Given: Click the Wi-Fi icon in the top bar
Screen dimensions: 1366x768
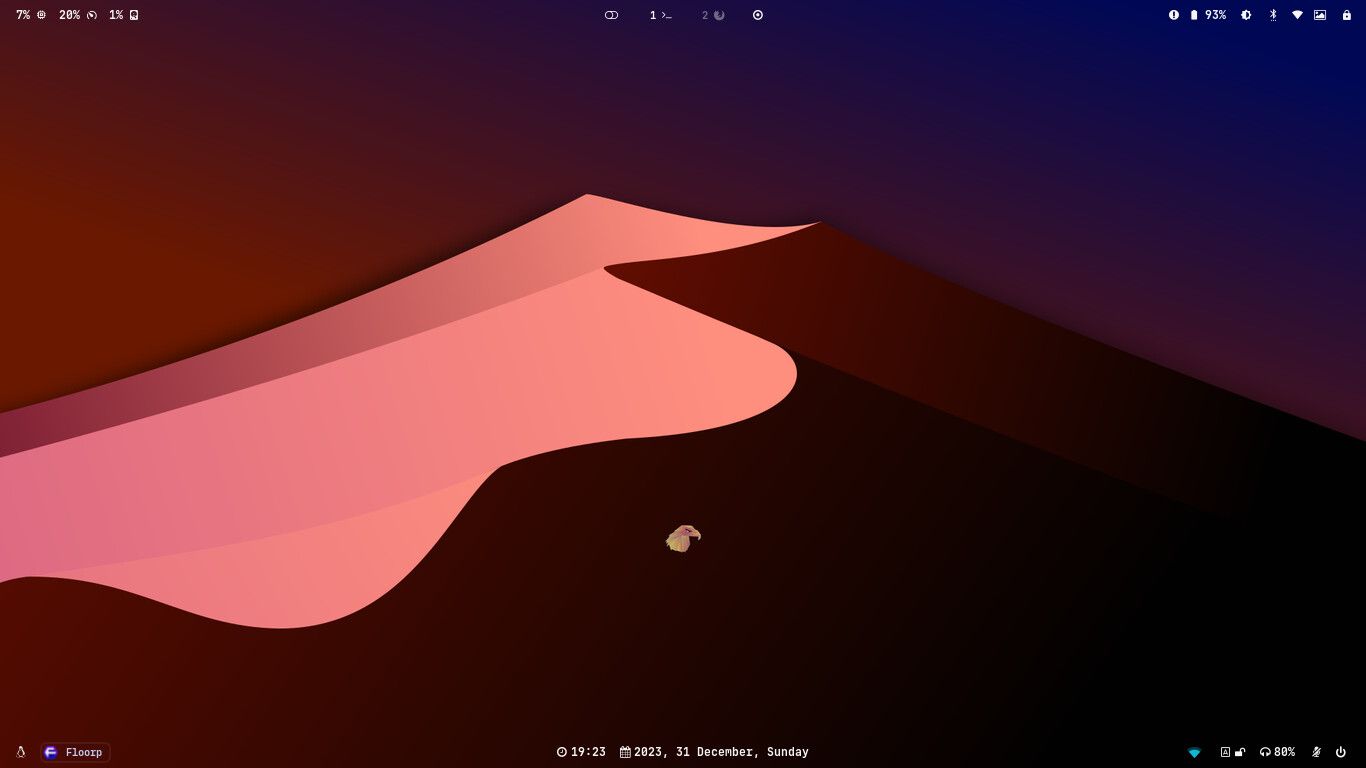Looking at the screenshot, I should coord(1297,15).
